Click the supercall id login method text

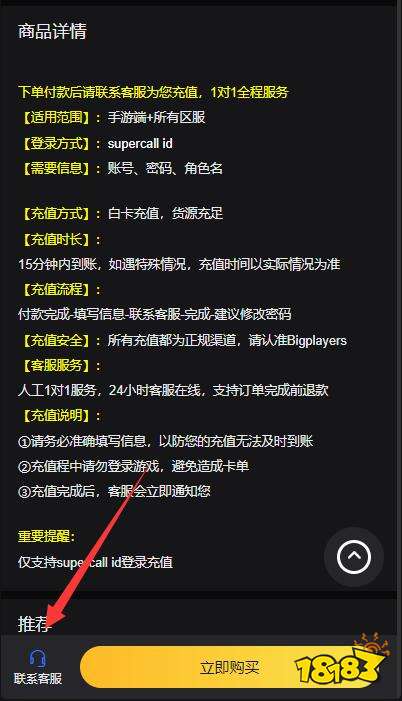(140, 144)
